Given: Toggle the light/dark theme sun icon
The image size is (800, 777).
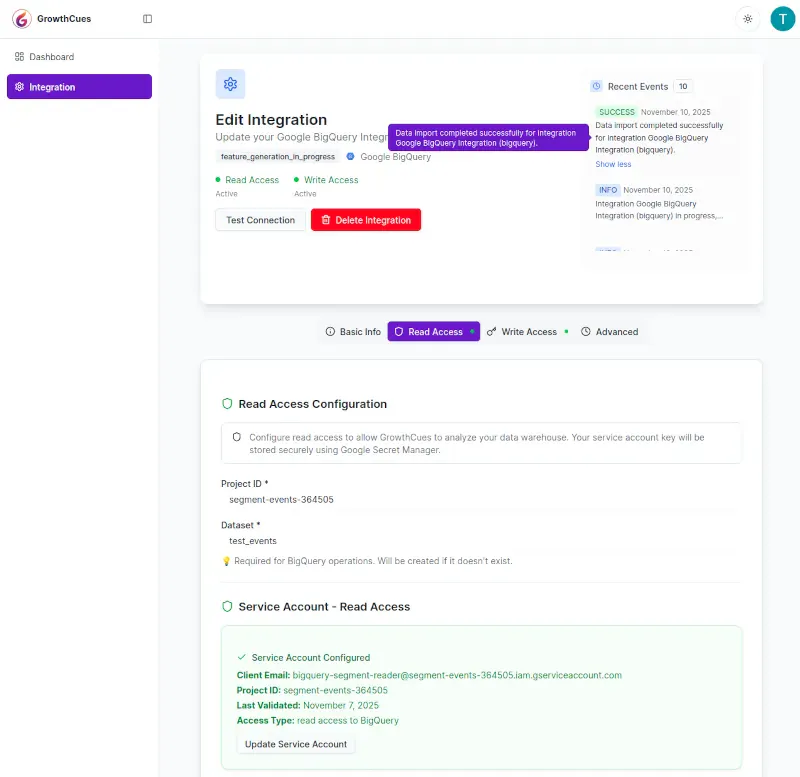Looking at the screenshot, I should point(747,19).
